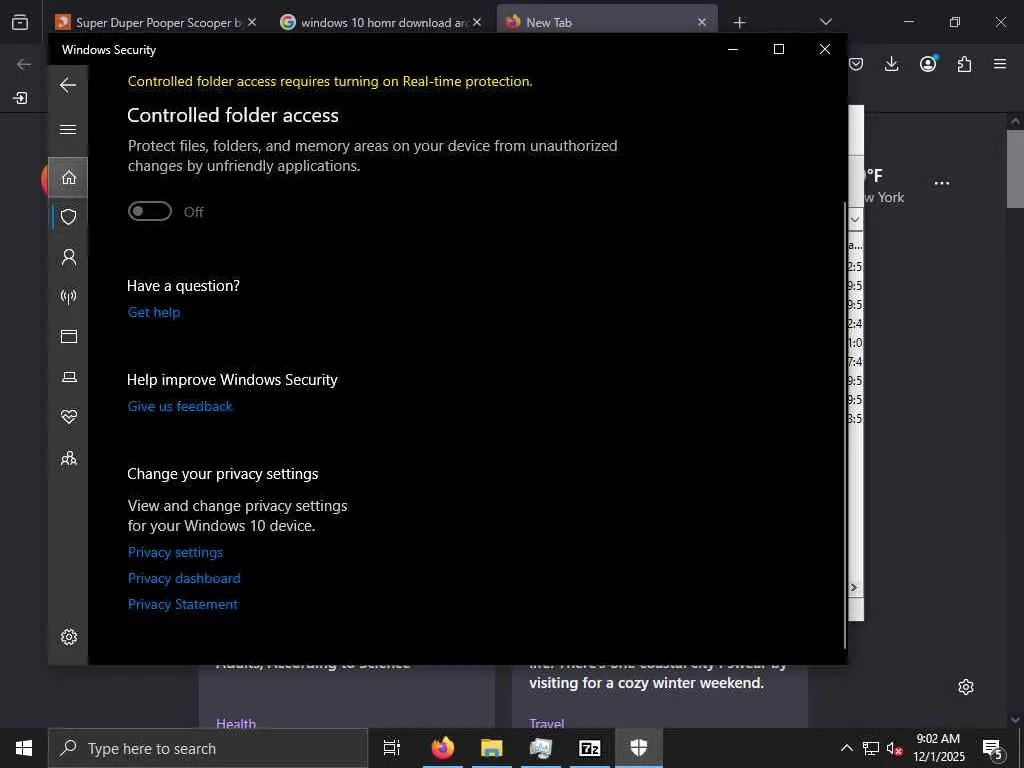
Task: Expand the list all tabs dropdown
Action: (x=825, y=22)
